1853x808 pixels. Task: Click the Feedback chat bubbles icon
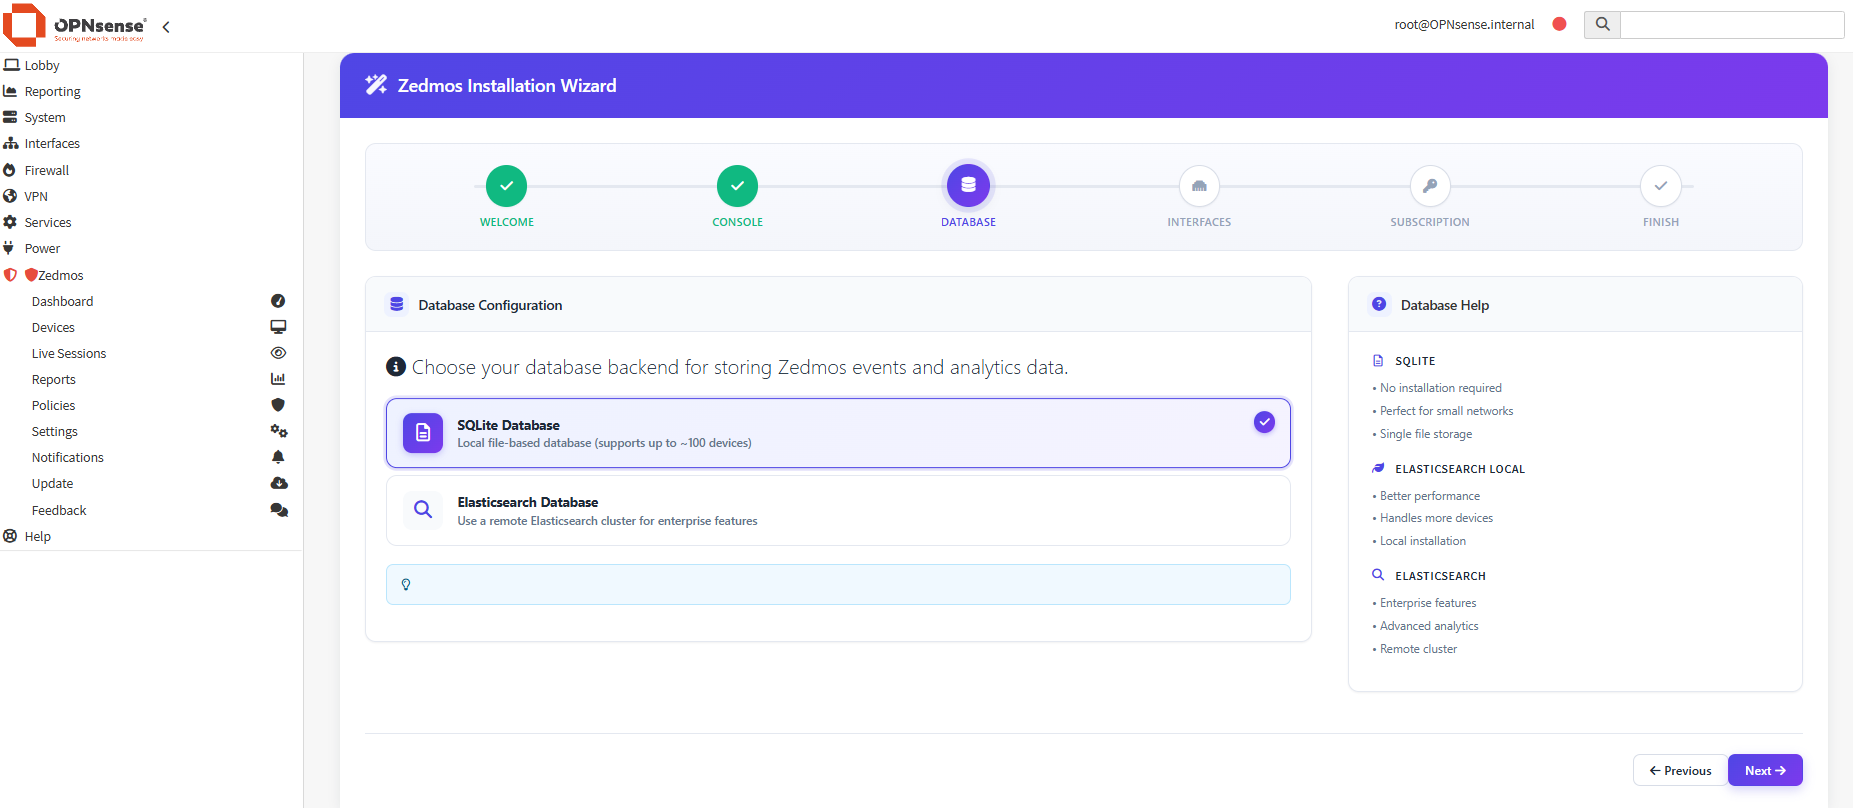pyautogui.click(x=279, y=510)
